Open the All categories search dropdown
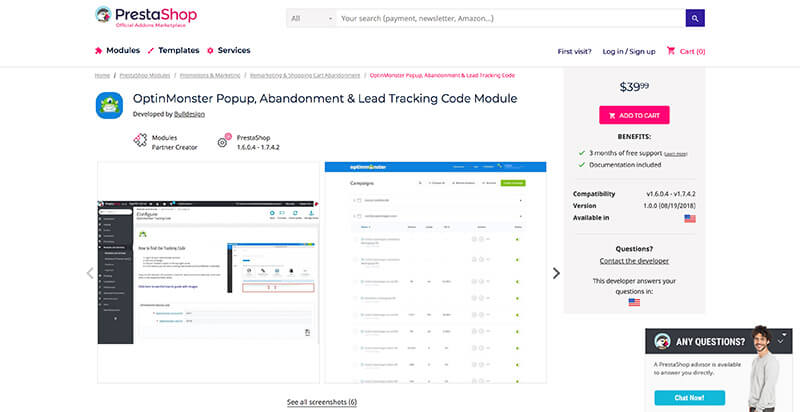The image size is (800, 412). click(x=311, y=18)
